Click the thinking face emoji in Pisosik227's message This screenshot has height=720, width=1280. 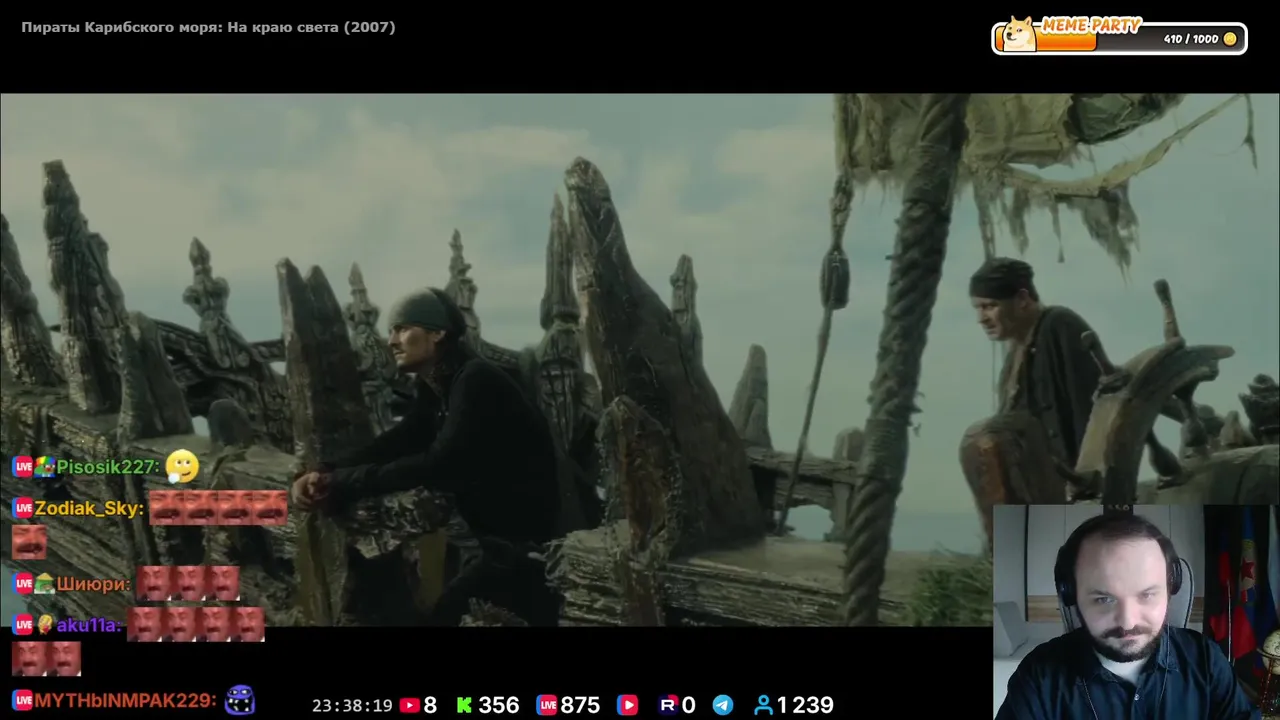click(x=182, y=466)
